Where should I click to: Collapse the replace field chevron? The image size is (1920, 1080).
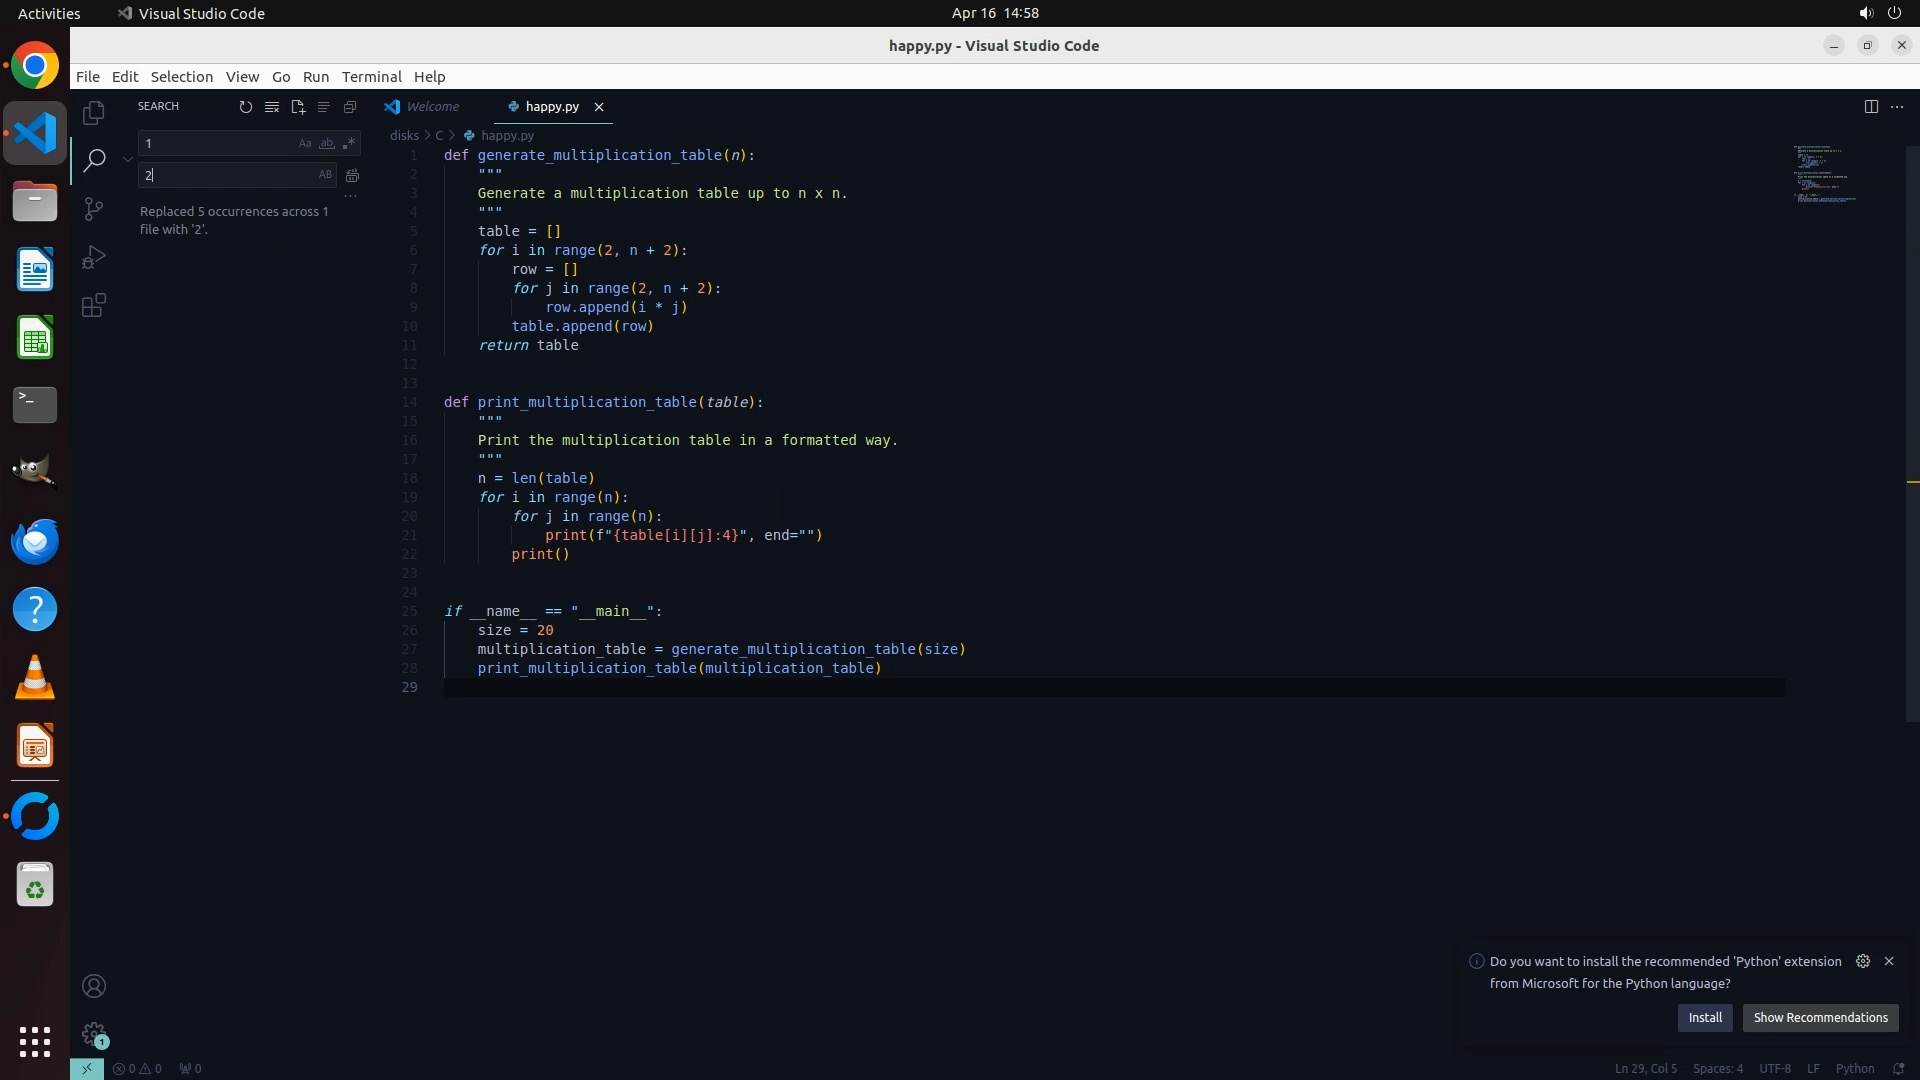[x=128, y=159]
